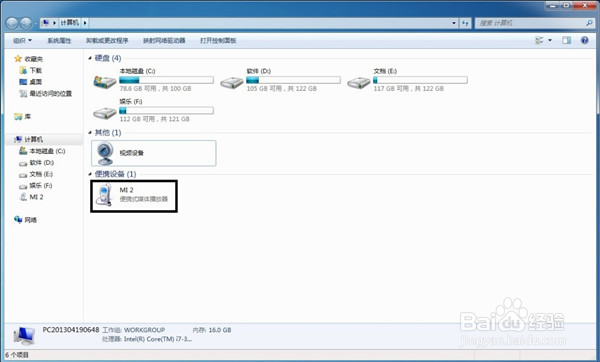Click the computer icon in the details pane
The height and width of the screenshot is (362, 600).
pos(24,336)
